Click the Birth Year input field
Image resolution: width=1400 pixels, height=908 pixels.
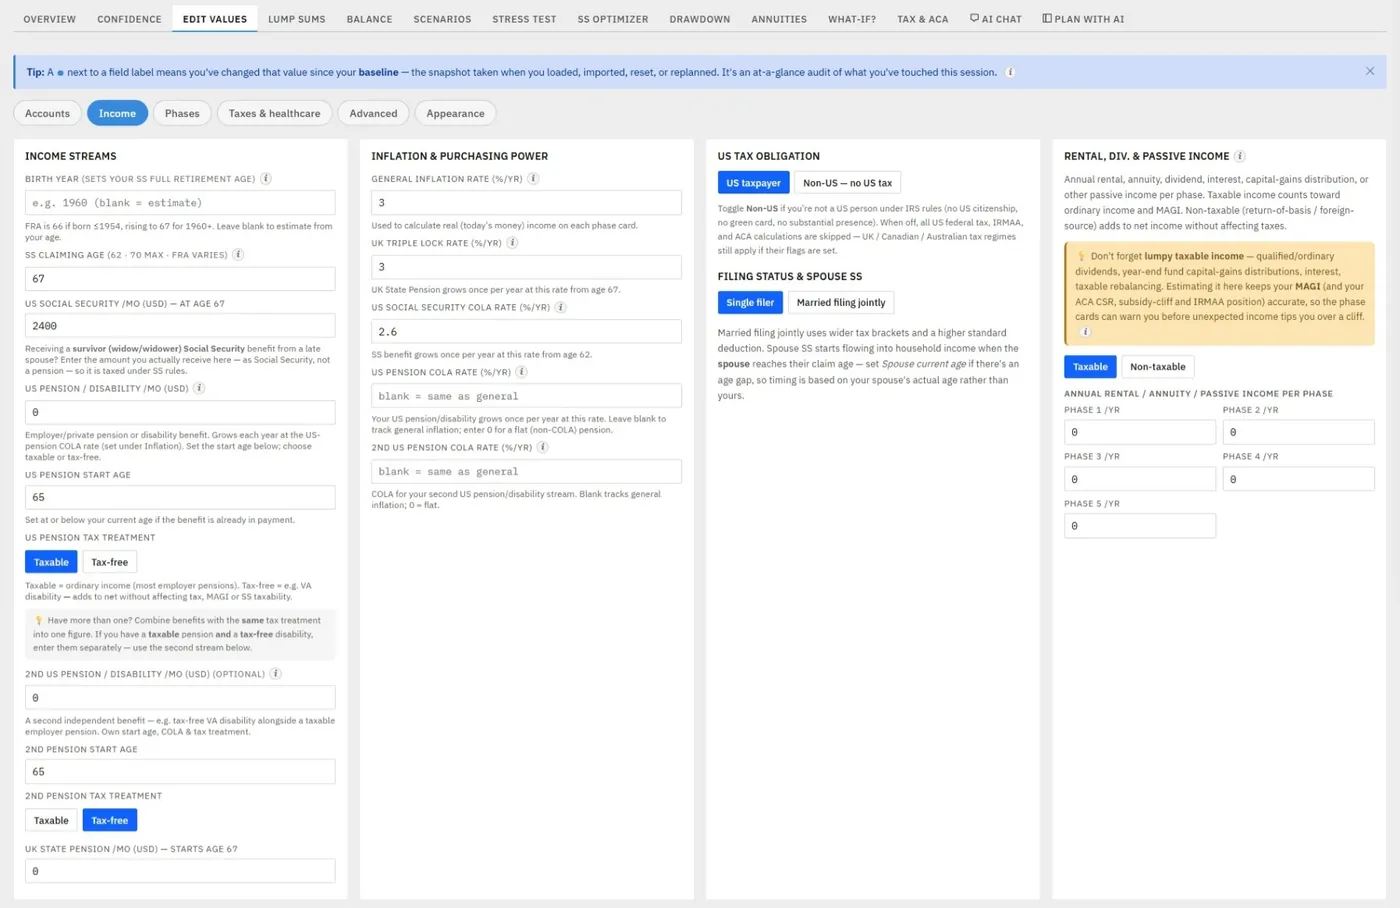click(180, 202)
